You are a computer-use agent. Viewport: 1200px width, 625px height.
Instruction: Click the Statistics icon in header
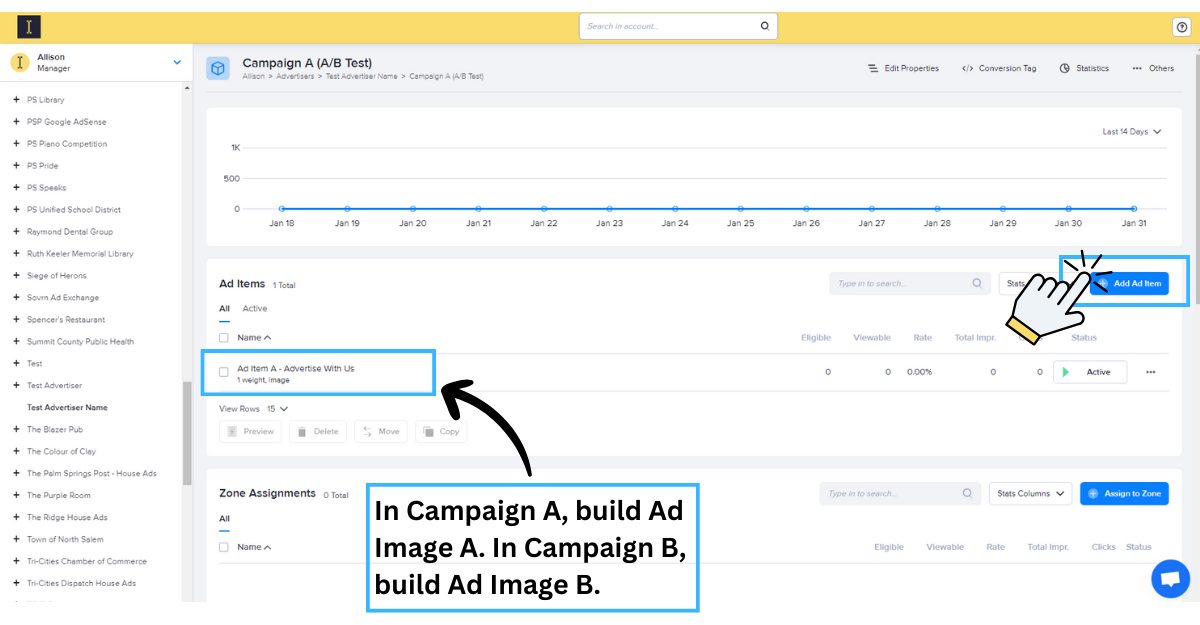[x=1065, y=69]
